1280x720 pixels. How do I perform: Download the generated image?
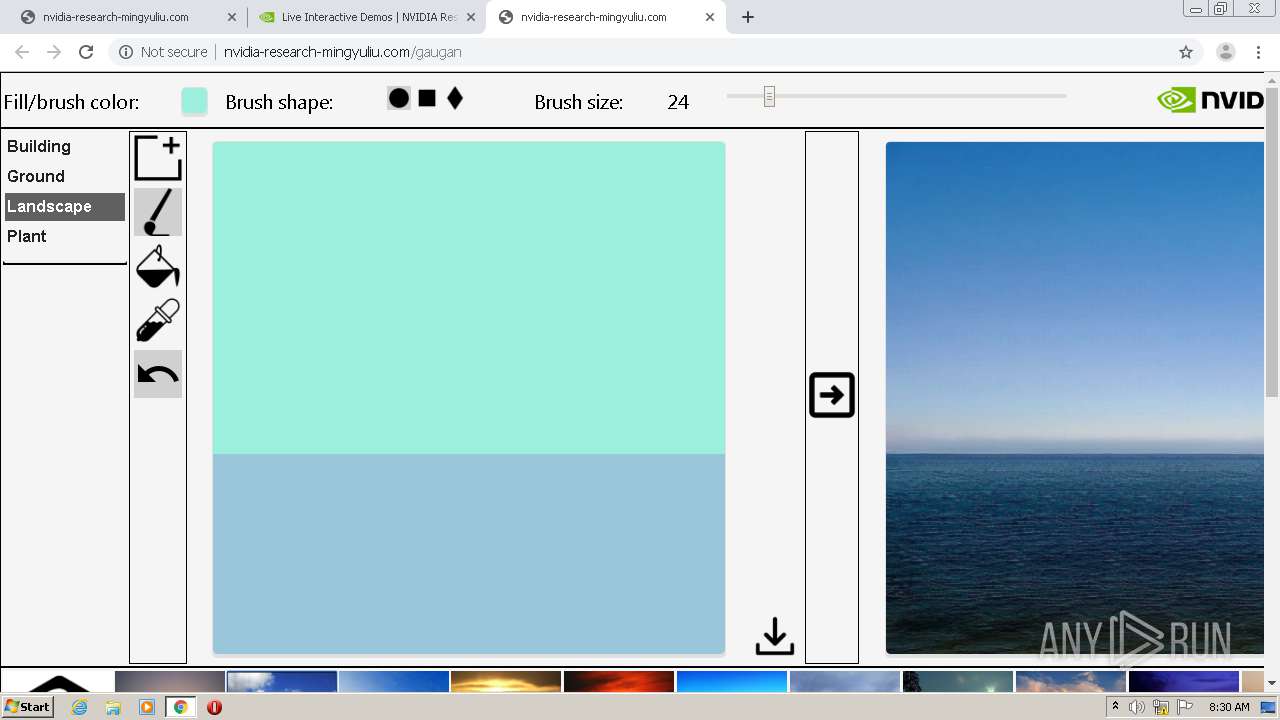(x=775, y=636)
